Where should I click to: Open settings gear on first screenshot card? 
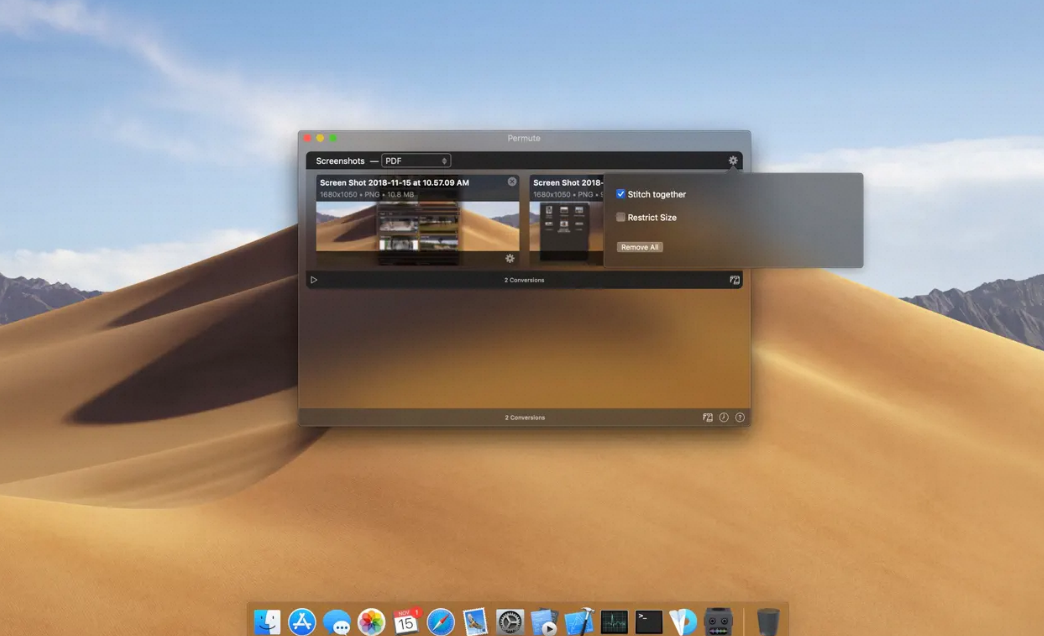[509, 258]
